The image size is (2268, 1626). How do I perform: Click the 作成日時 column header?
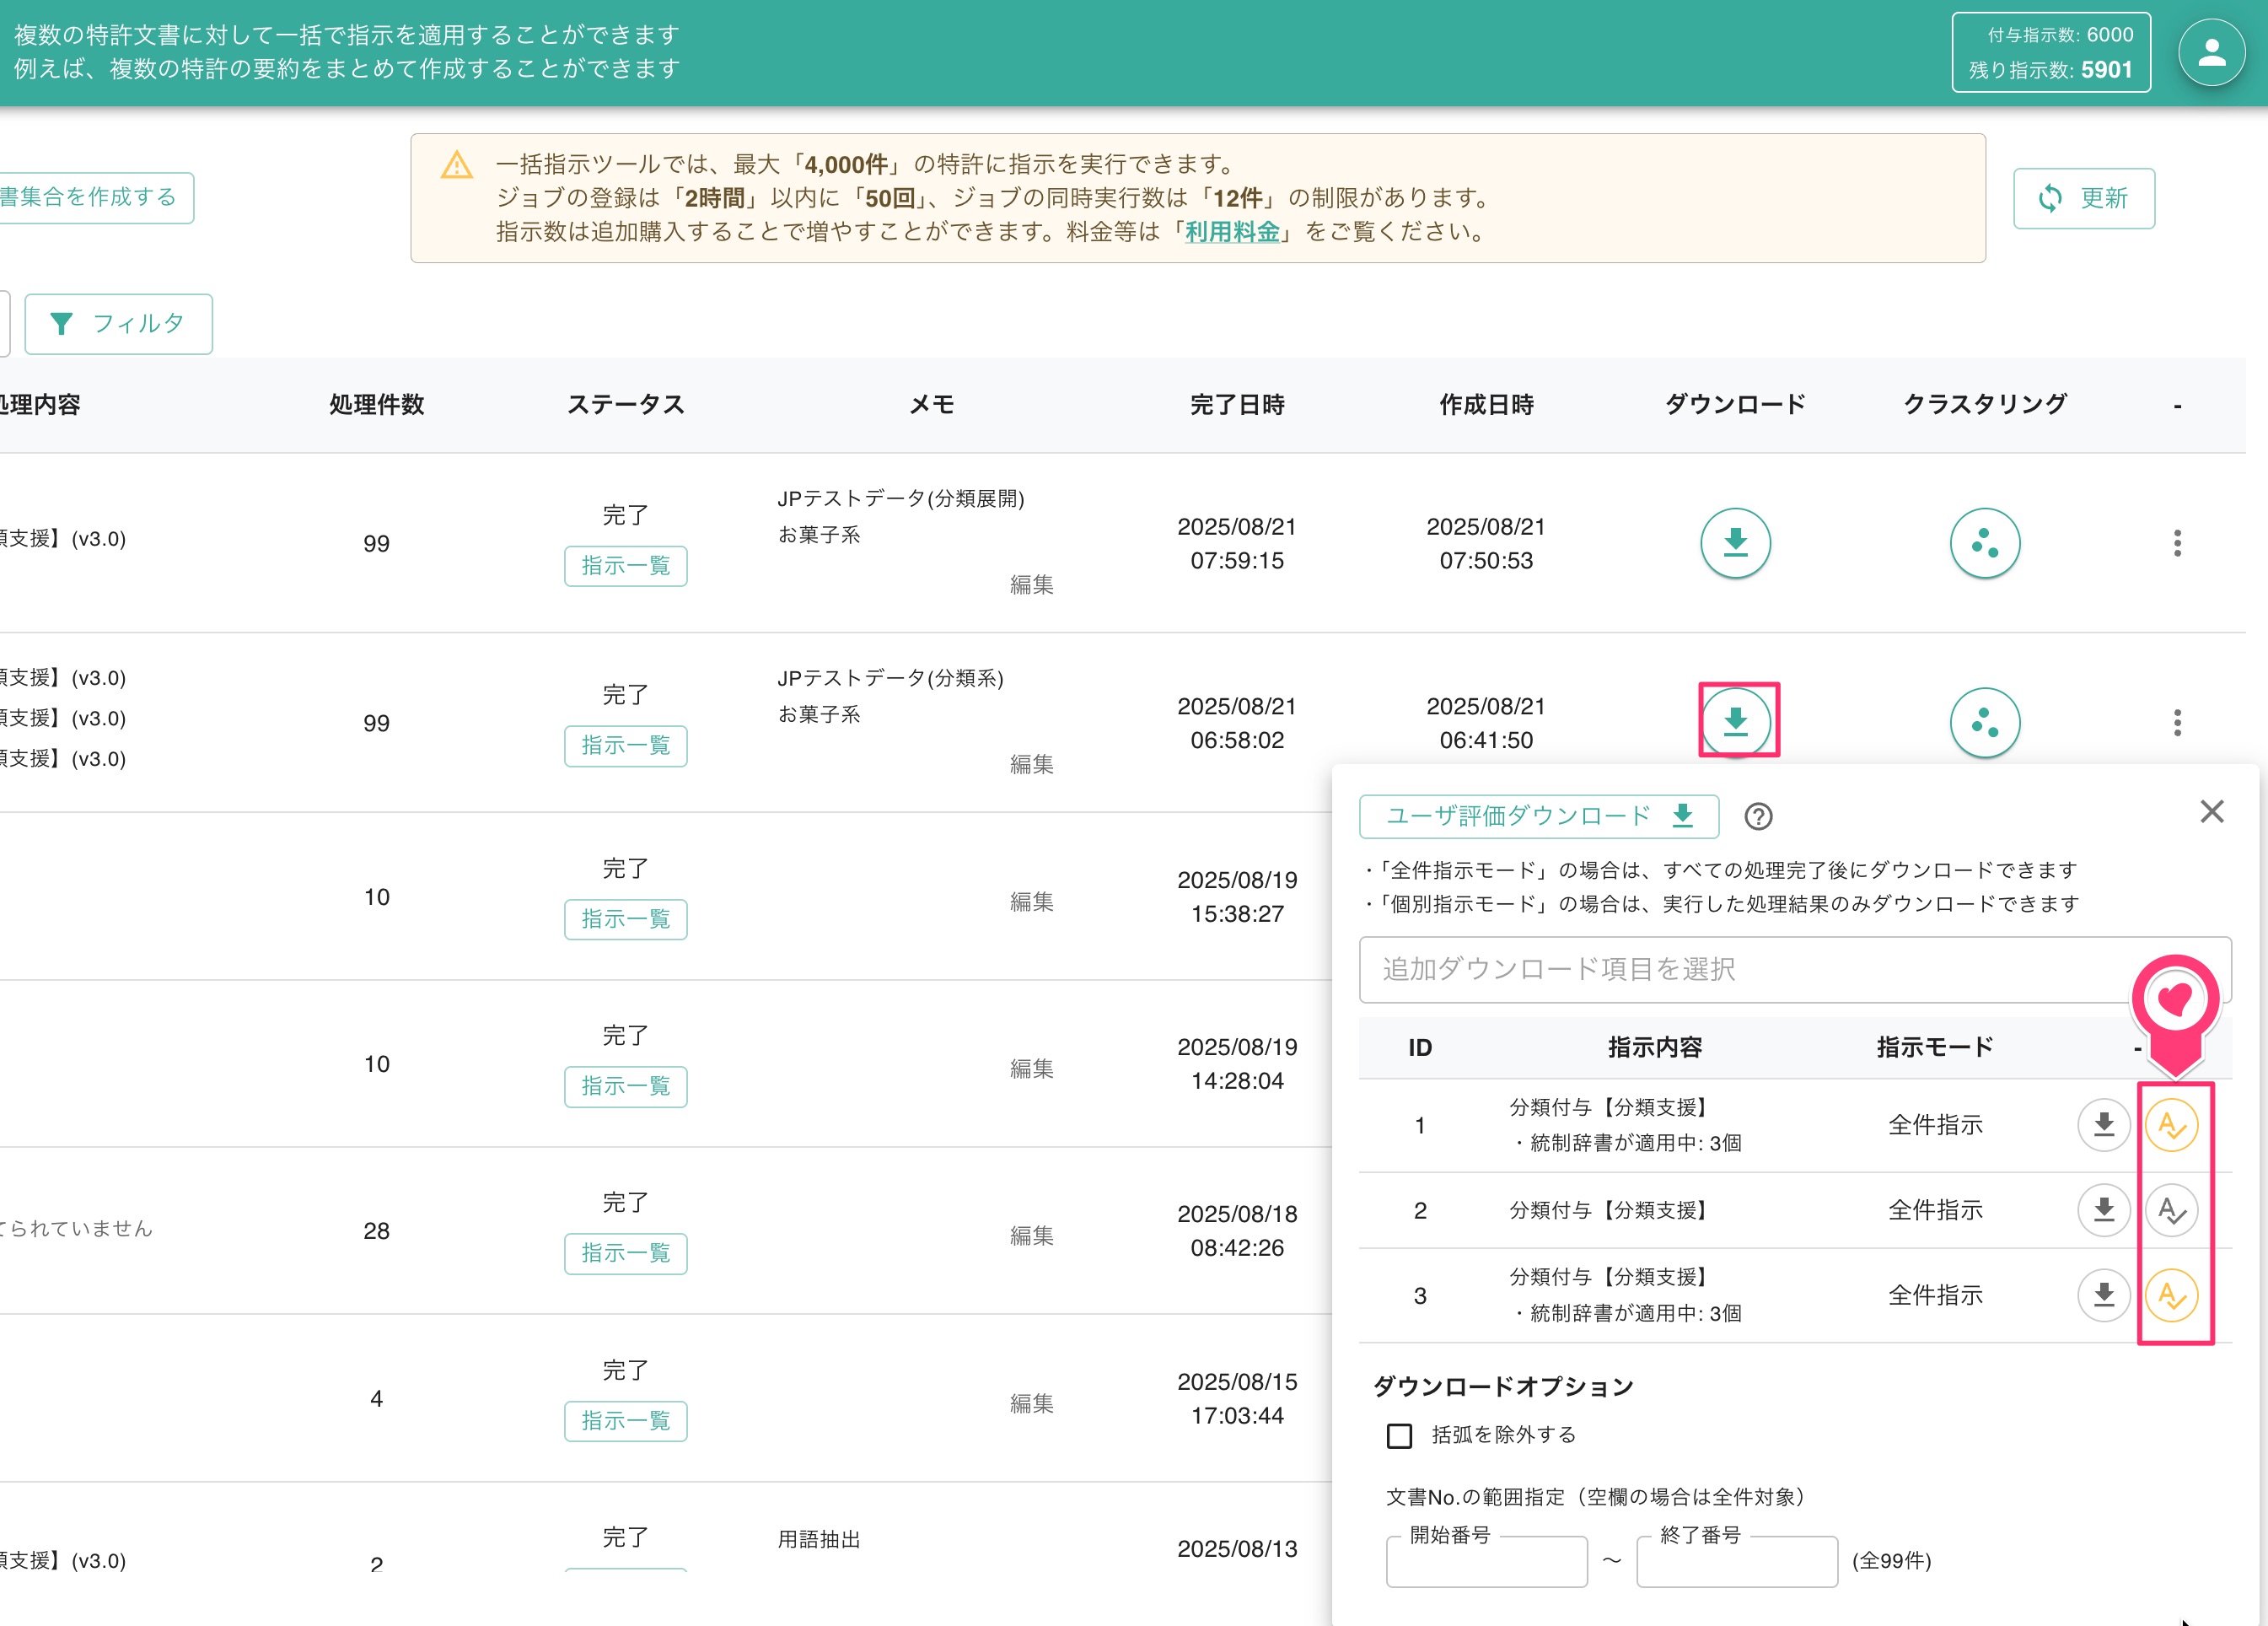(1486, 405)
